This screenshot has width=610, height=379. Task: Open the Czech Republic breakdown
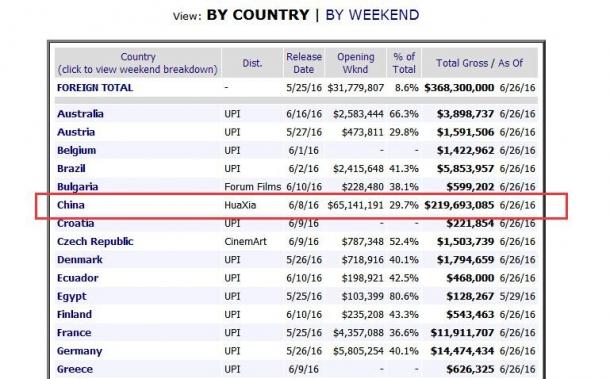click(95, 242)
